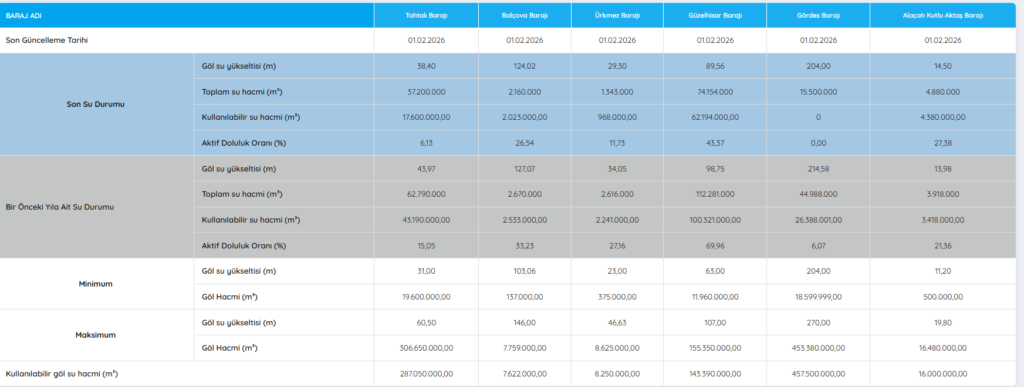Image resolution: width=1024 pixels, height=387 pixels.
Task: Click the Gördes Barajı column header
Action: (818, 15)
